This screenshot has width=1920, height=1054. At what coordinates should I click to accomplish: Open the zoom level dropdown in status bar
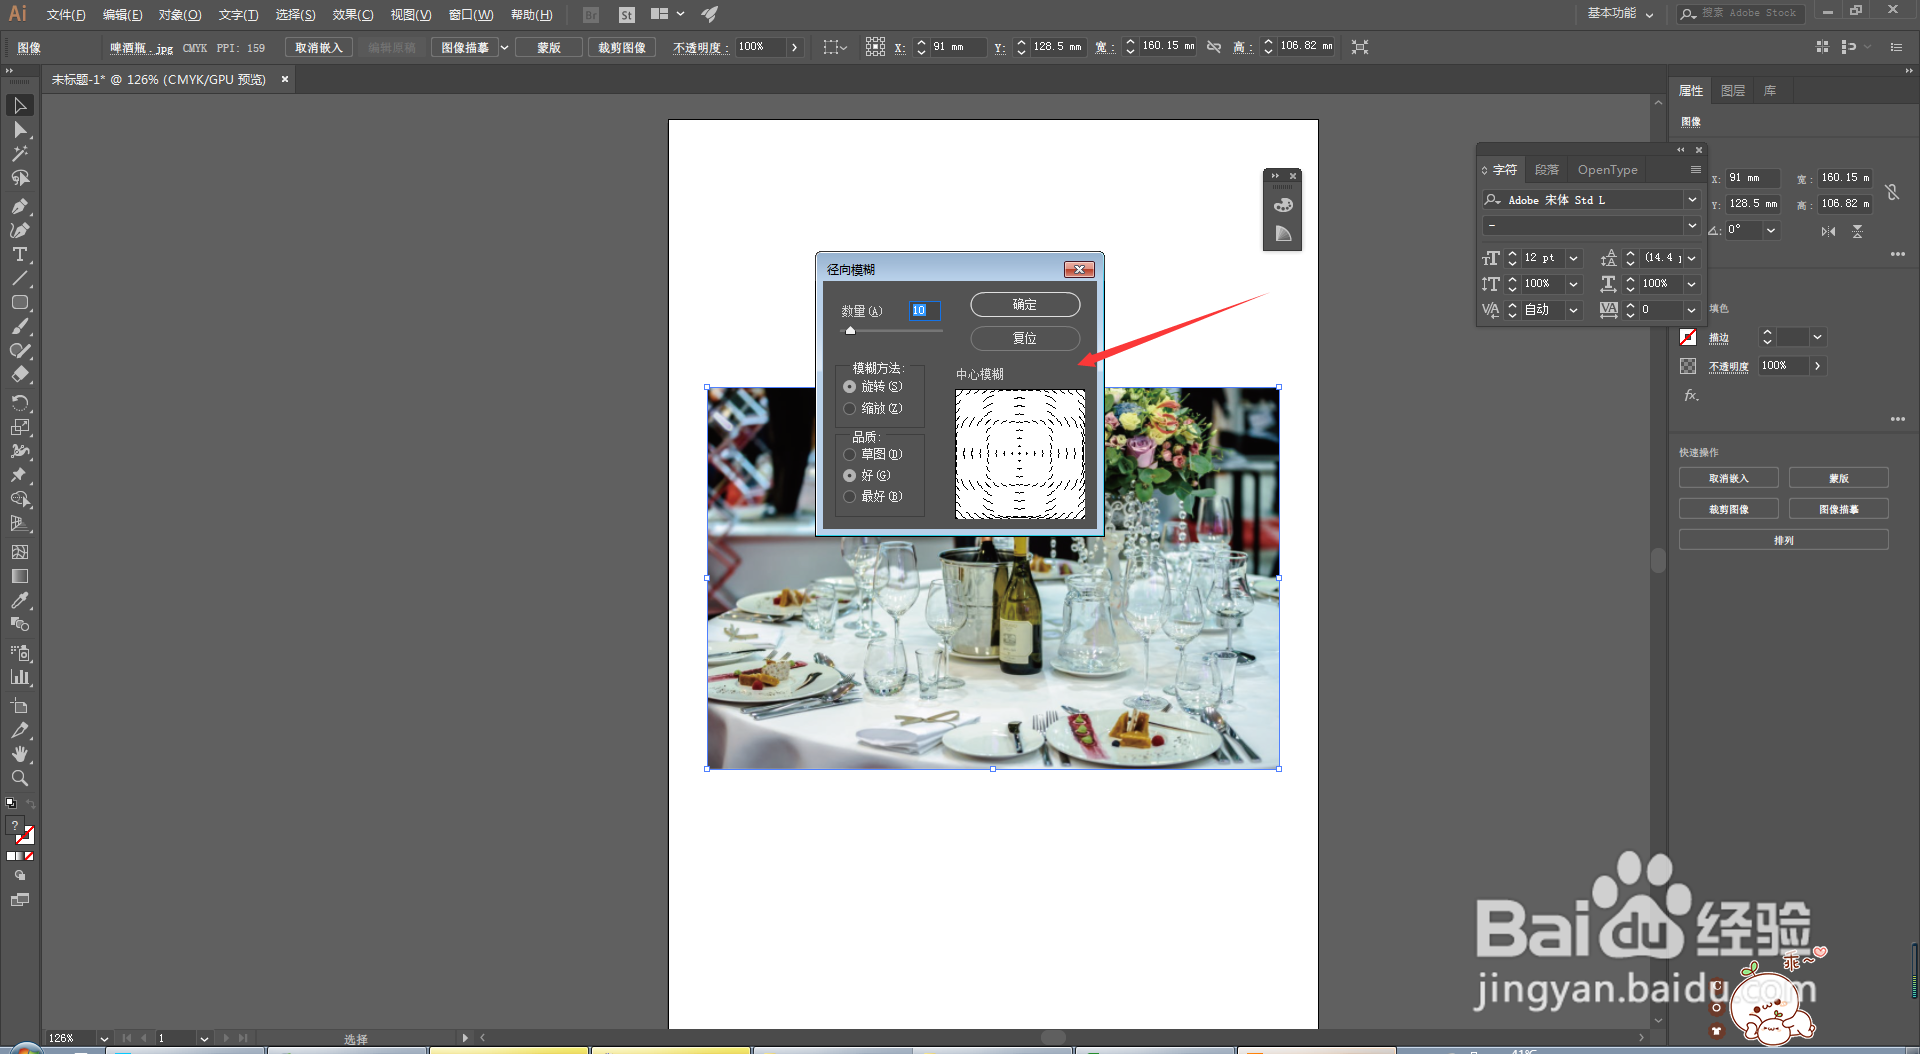[104, 1039]
